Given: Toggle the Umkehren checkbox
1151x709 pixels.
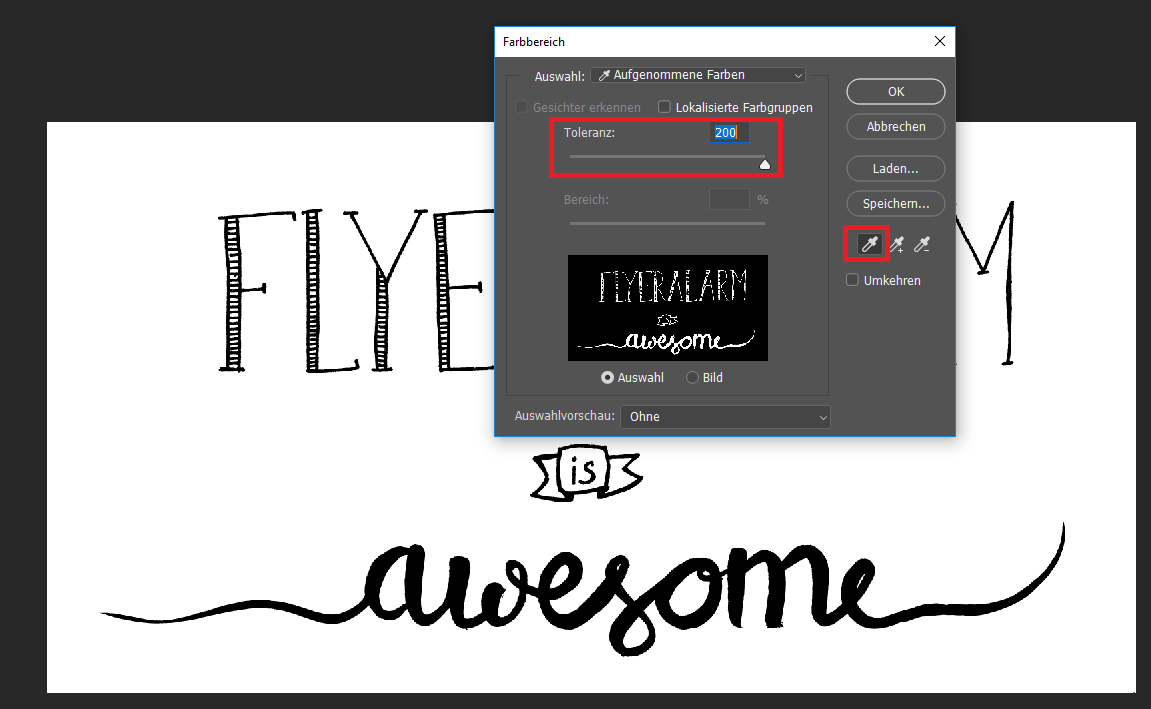Looking at the screenshot, I should pos(853,281).
